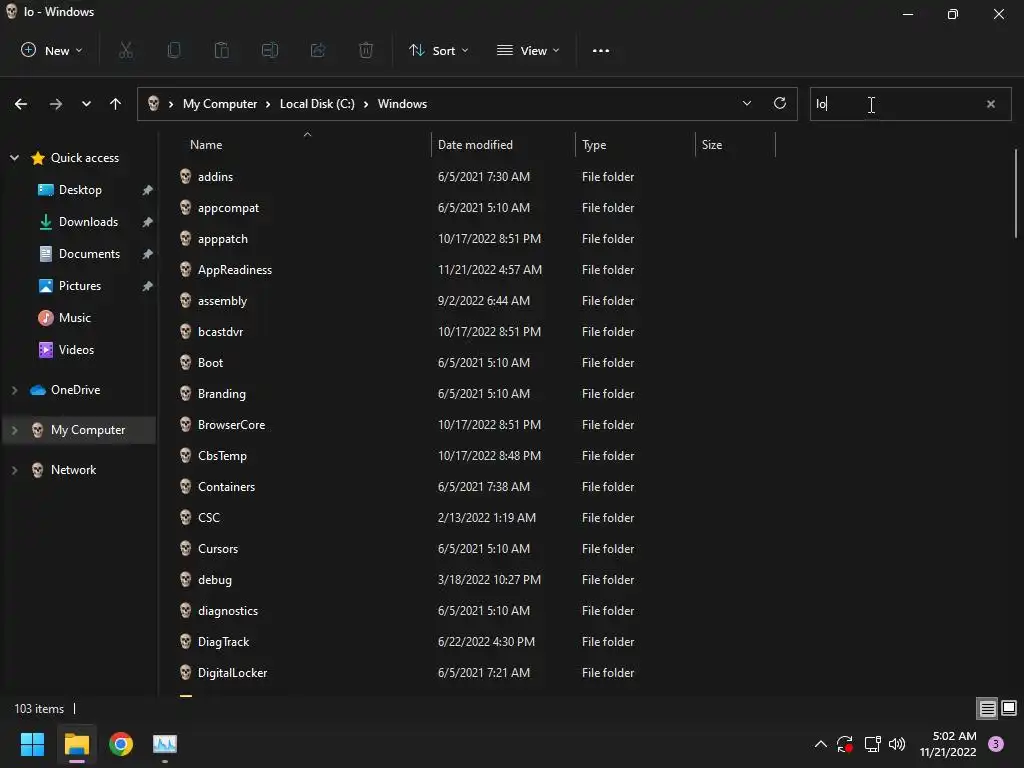Go forward with the right arrow

click(x=56, y=104)
